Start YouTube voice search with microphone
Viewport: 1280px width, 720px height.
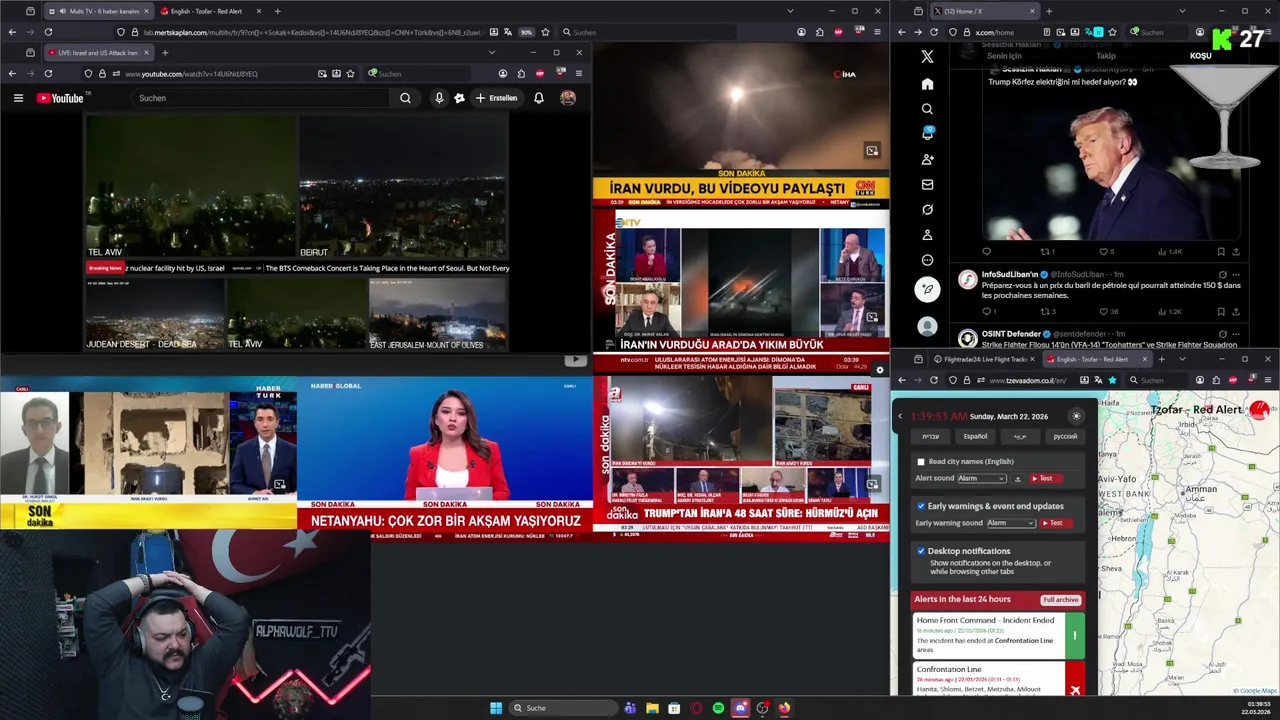(438, 98)
